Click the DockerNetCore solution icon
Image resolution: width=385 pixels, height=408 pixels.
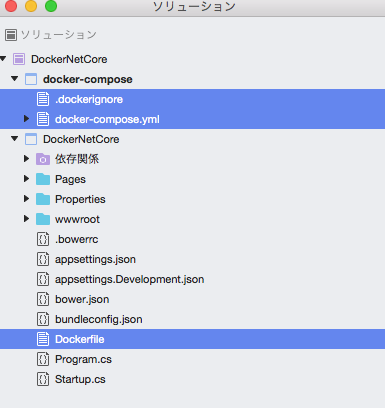point(19,59)
